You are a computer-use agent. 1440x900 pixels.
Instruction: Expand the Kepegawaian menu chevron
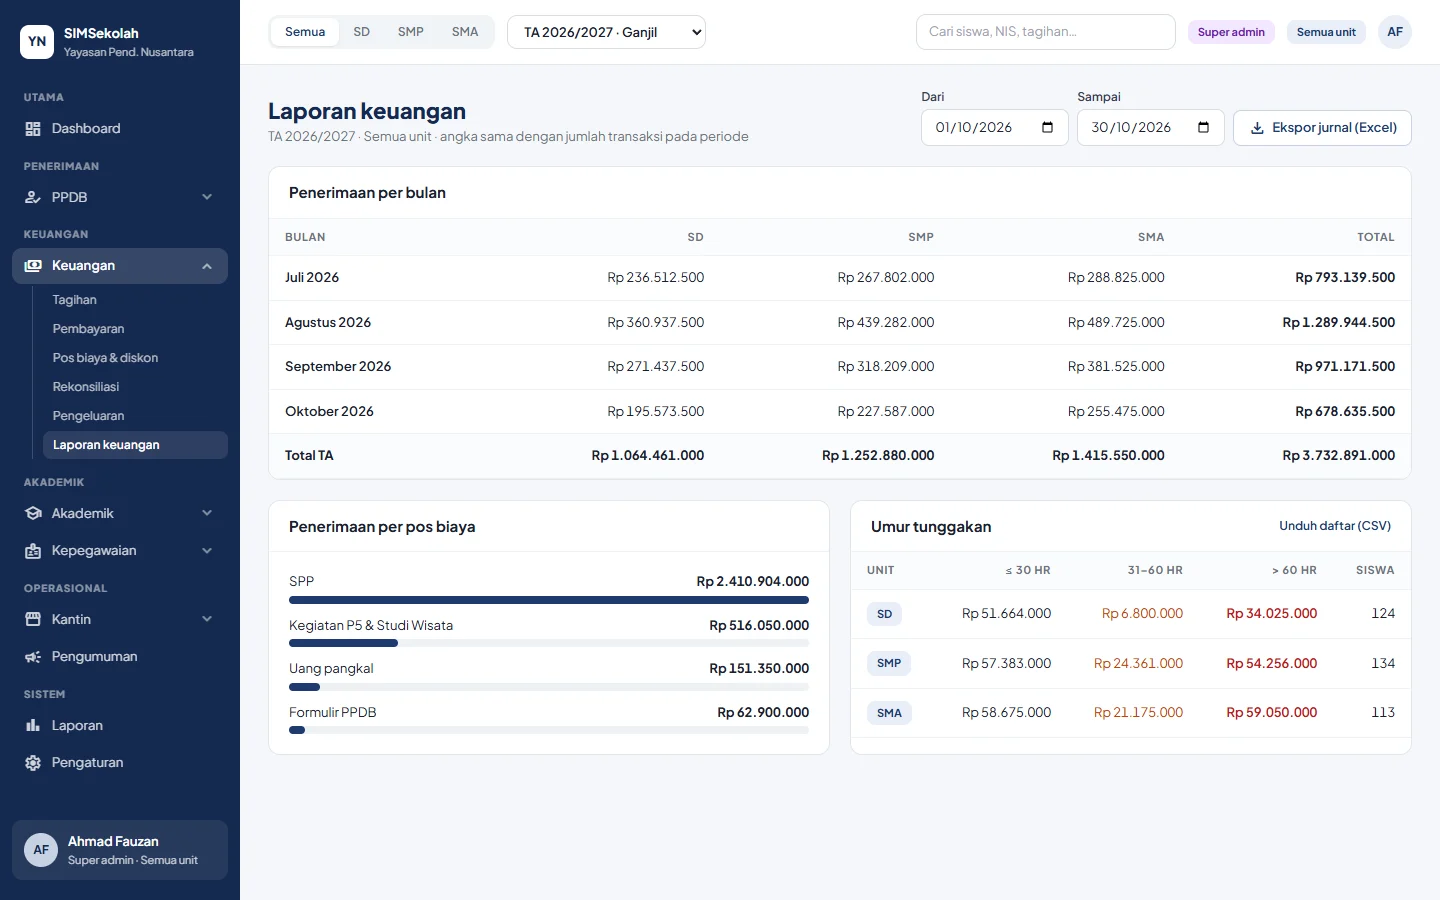pos(207,551)
